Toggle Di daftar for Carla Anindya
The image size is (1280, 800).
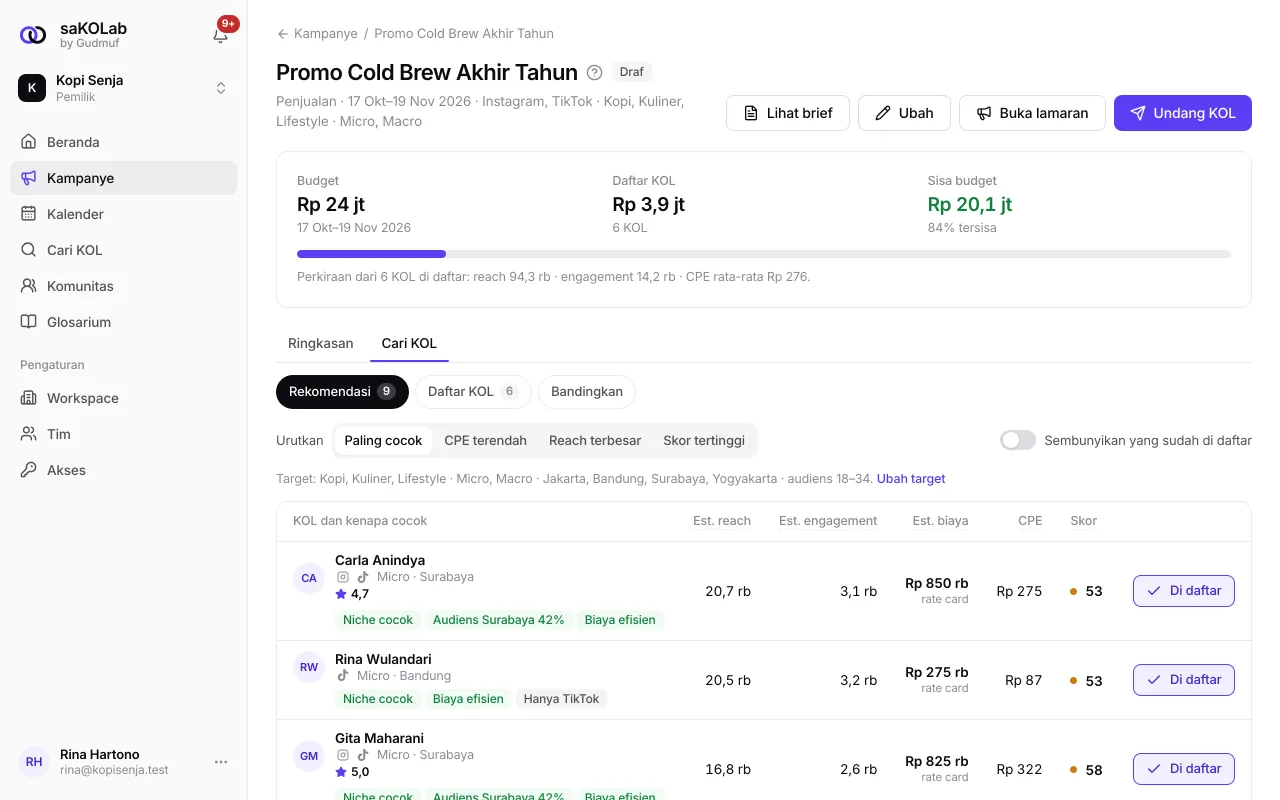pos(1184,591)
